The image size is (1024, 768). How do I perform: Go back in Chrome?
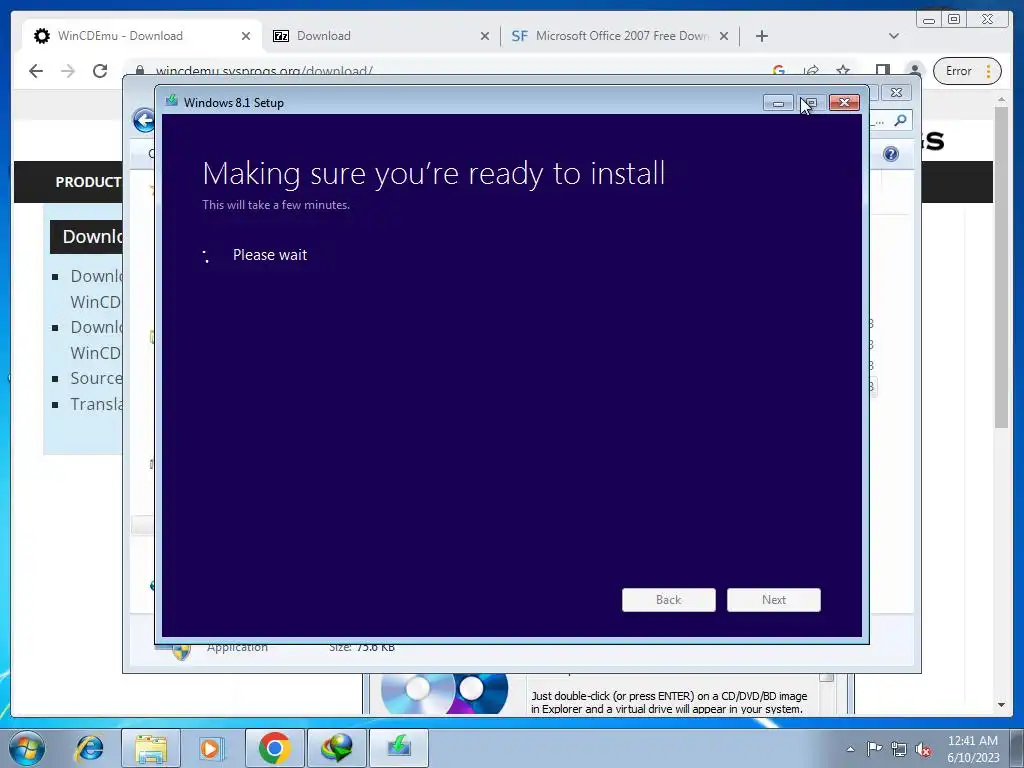pyautogui.click(x=36, y=71)
